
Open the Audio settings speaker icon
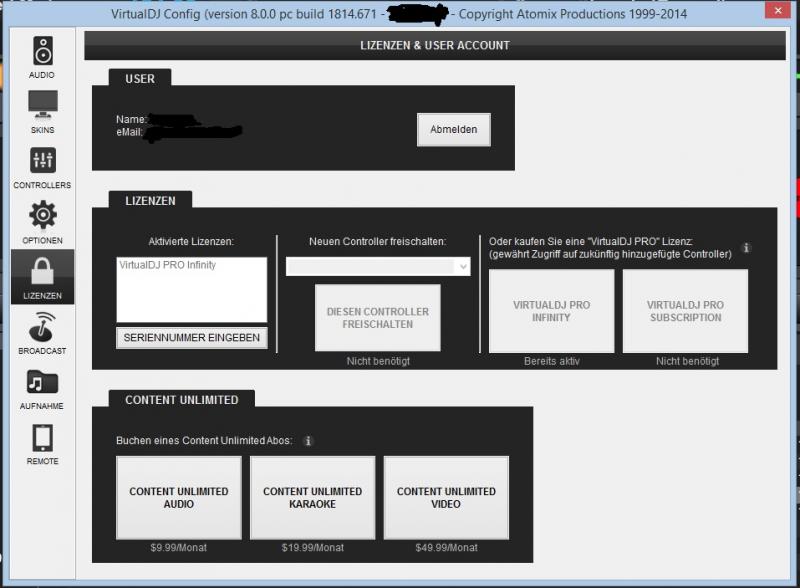coord(42,51)
